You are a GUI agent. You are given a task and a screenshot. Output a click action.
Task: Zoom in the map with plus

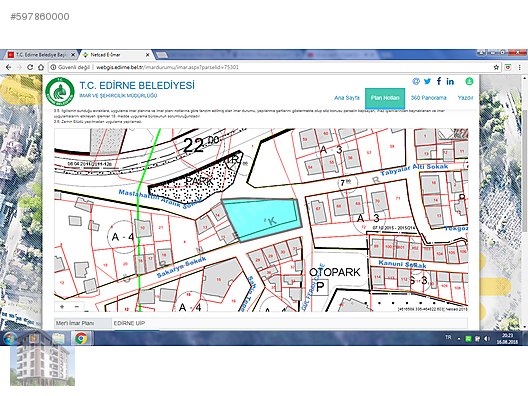coord(62,306)
